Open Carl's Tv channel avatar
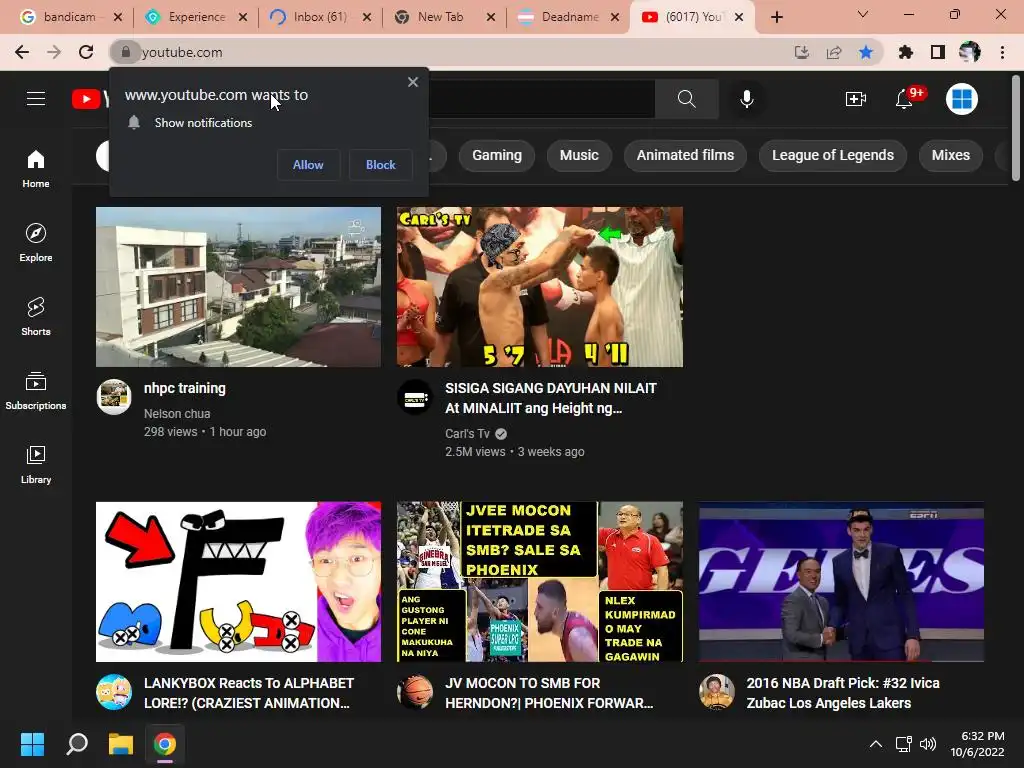 click(x=415, y=396)
